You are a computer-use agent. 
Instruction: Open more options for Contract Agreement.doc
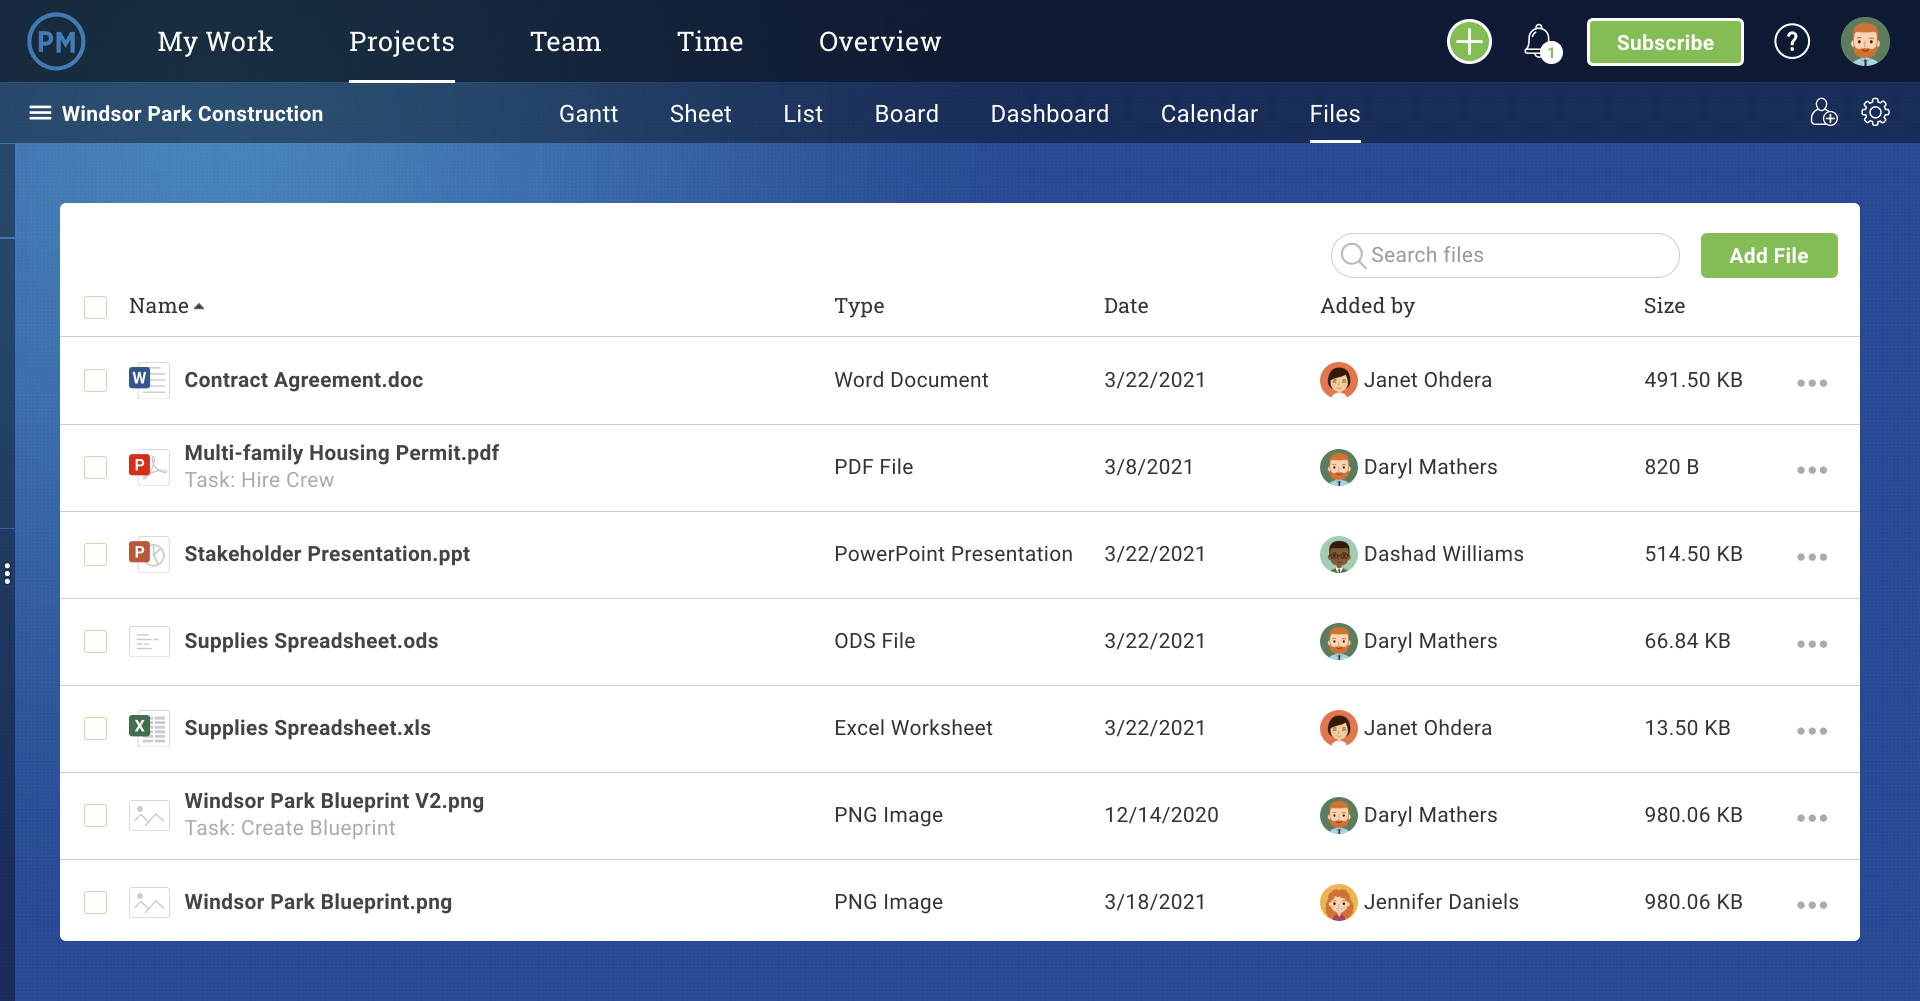point(1811,383)
